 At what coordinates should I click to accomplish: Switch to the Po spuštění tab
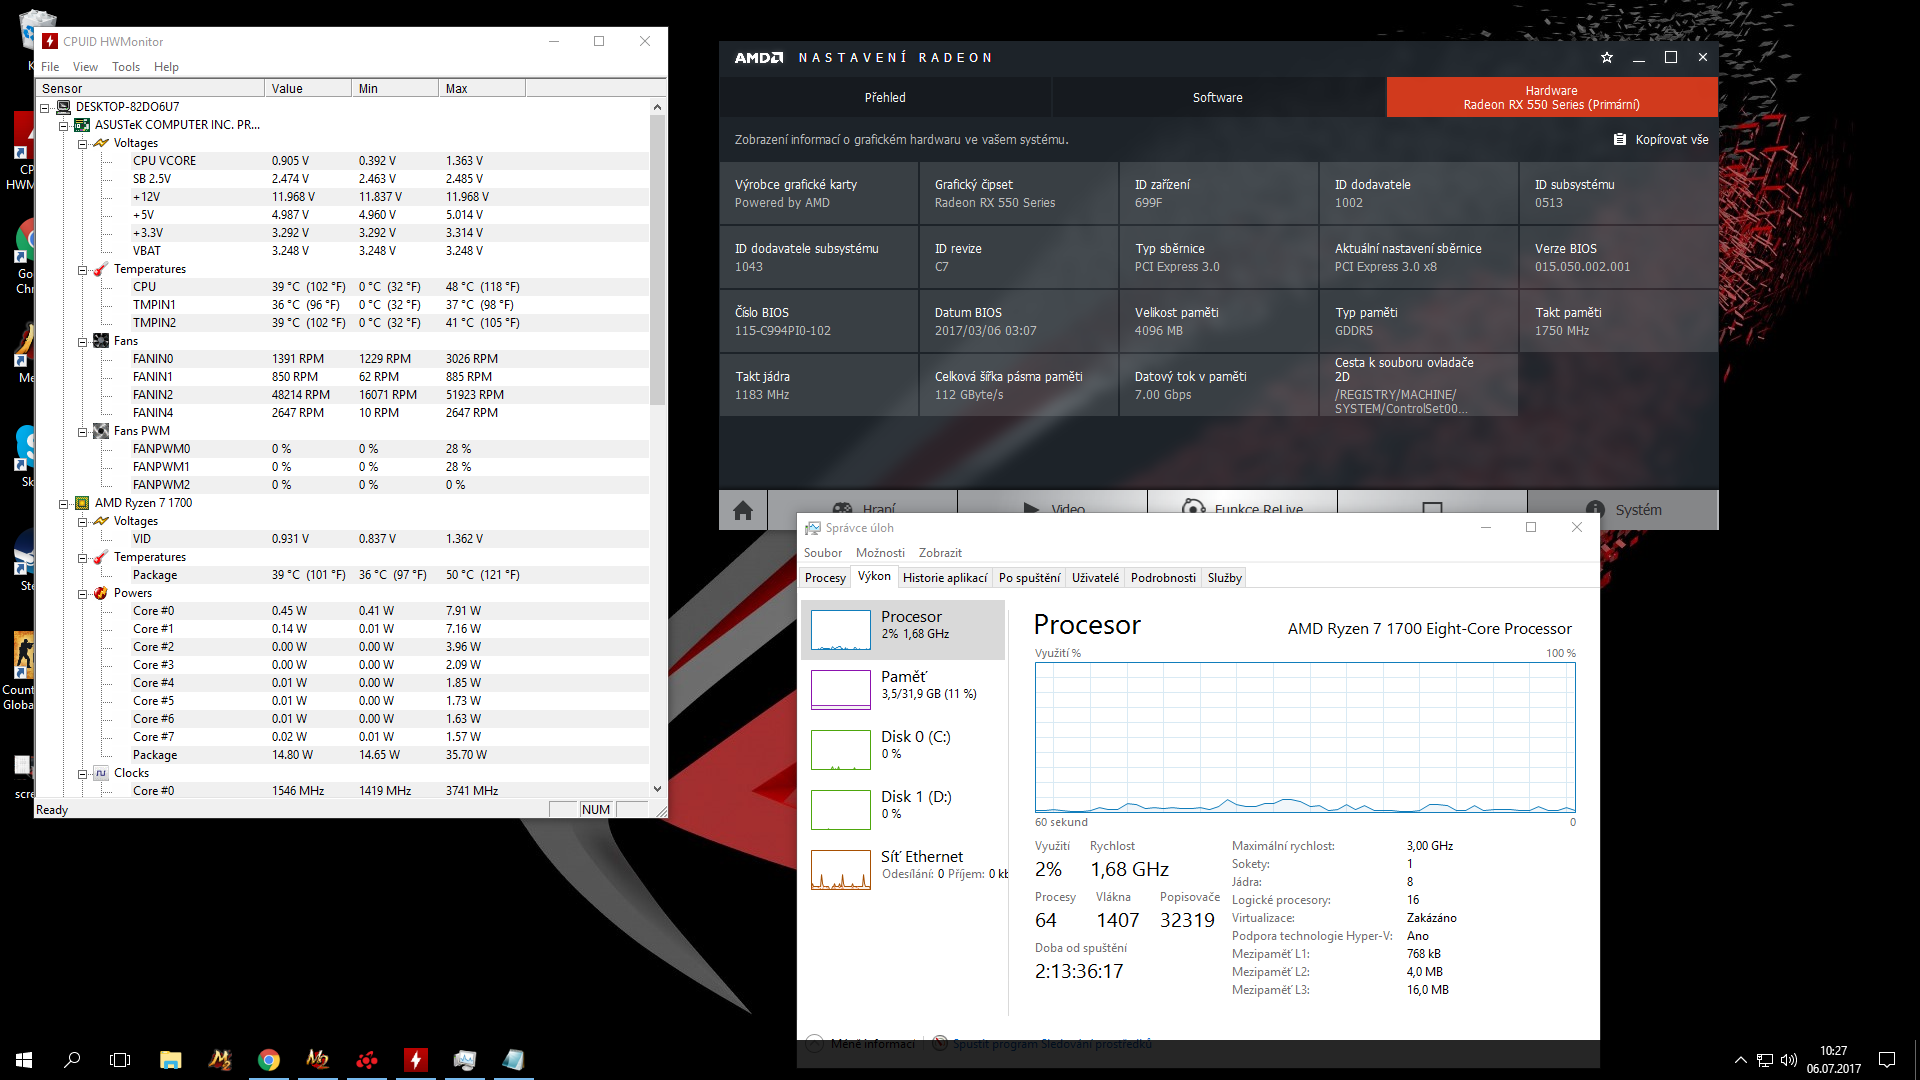pyautogui.click(x=1029, y=578)
